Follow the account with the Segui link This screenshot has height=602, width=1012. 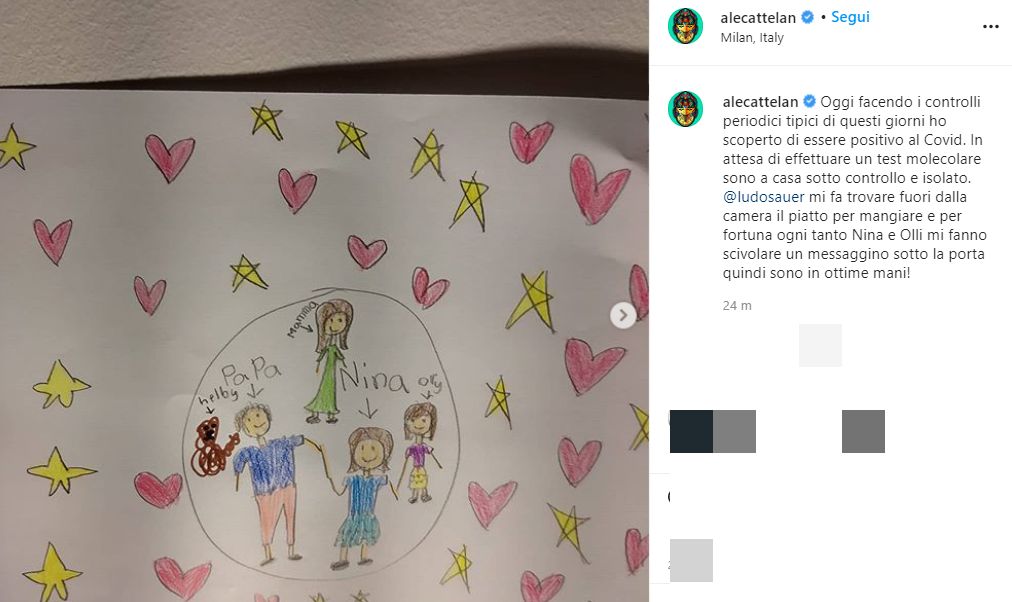(x=850, y=17)
